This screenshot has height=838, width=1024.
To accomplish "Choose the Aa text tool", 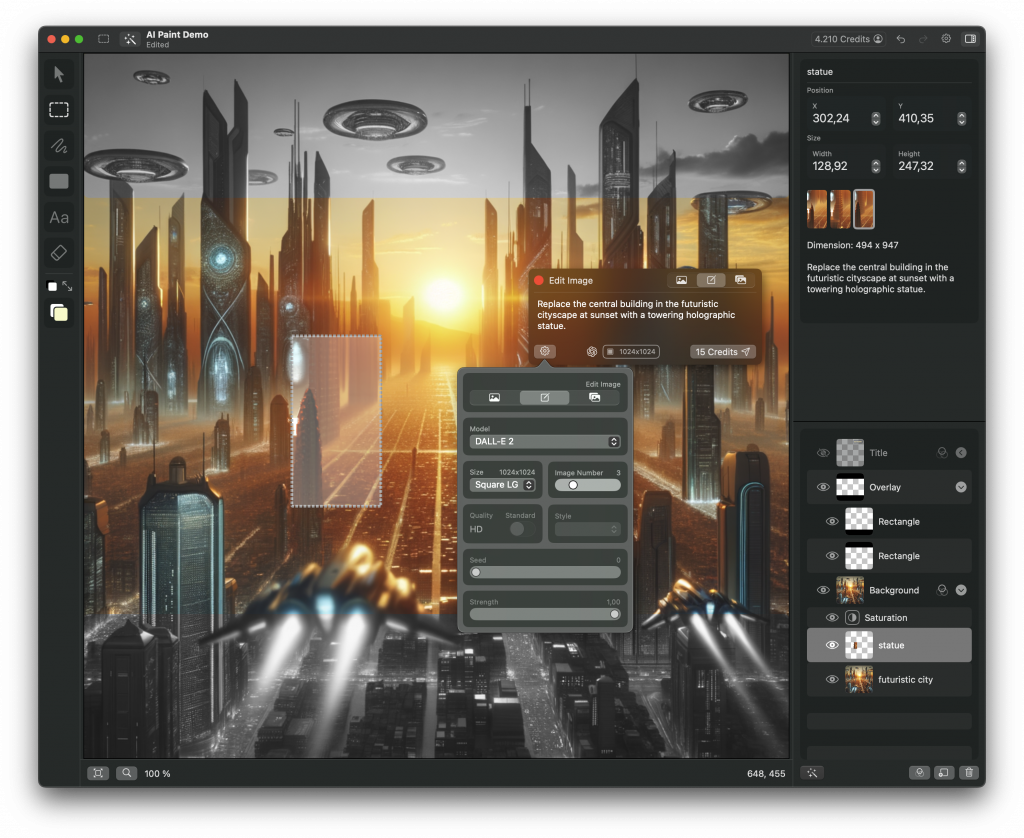I will click(59, 217).
